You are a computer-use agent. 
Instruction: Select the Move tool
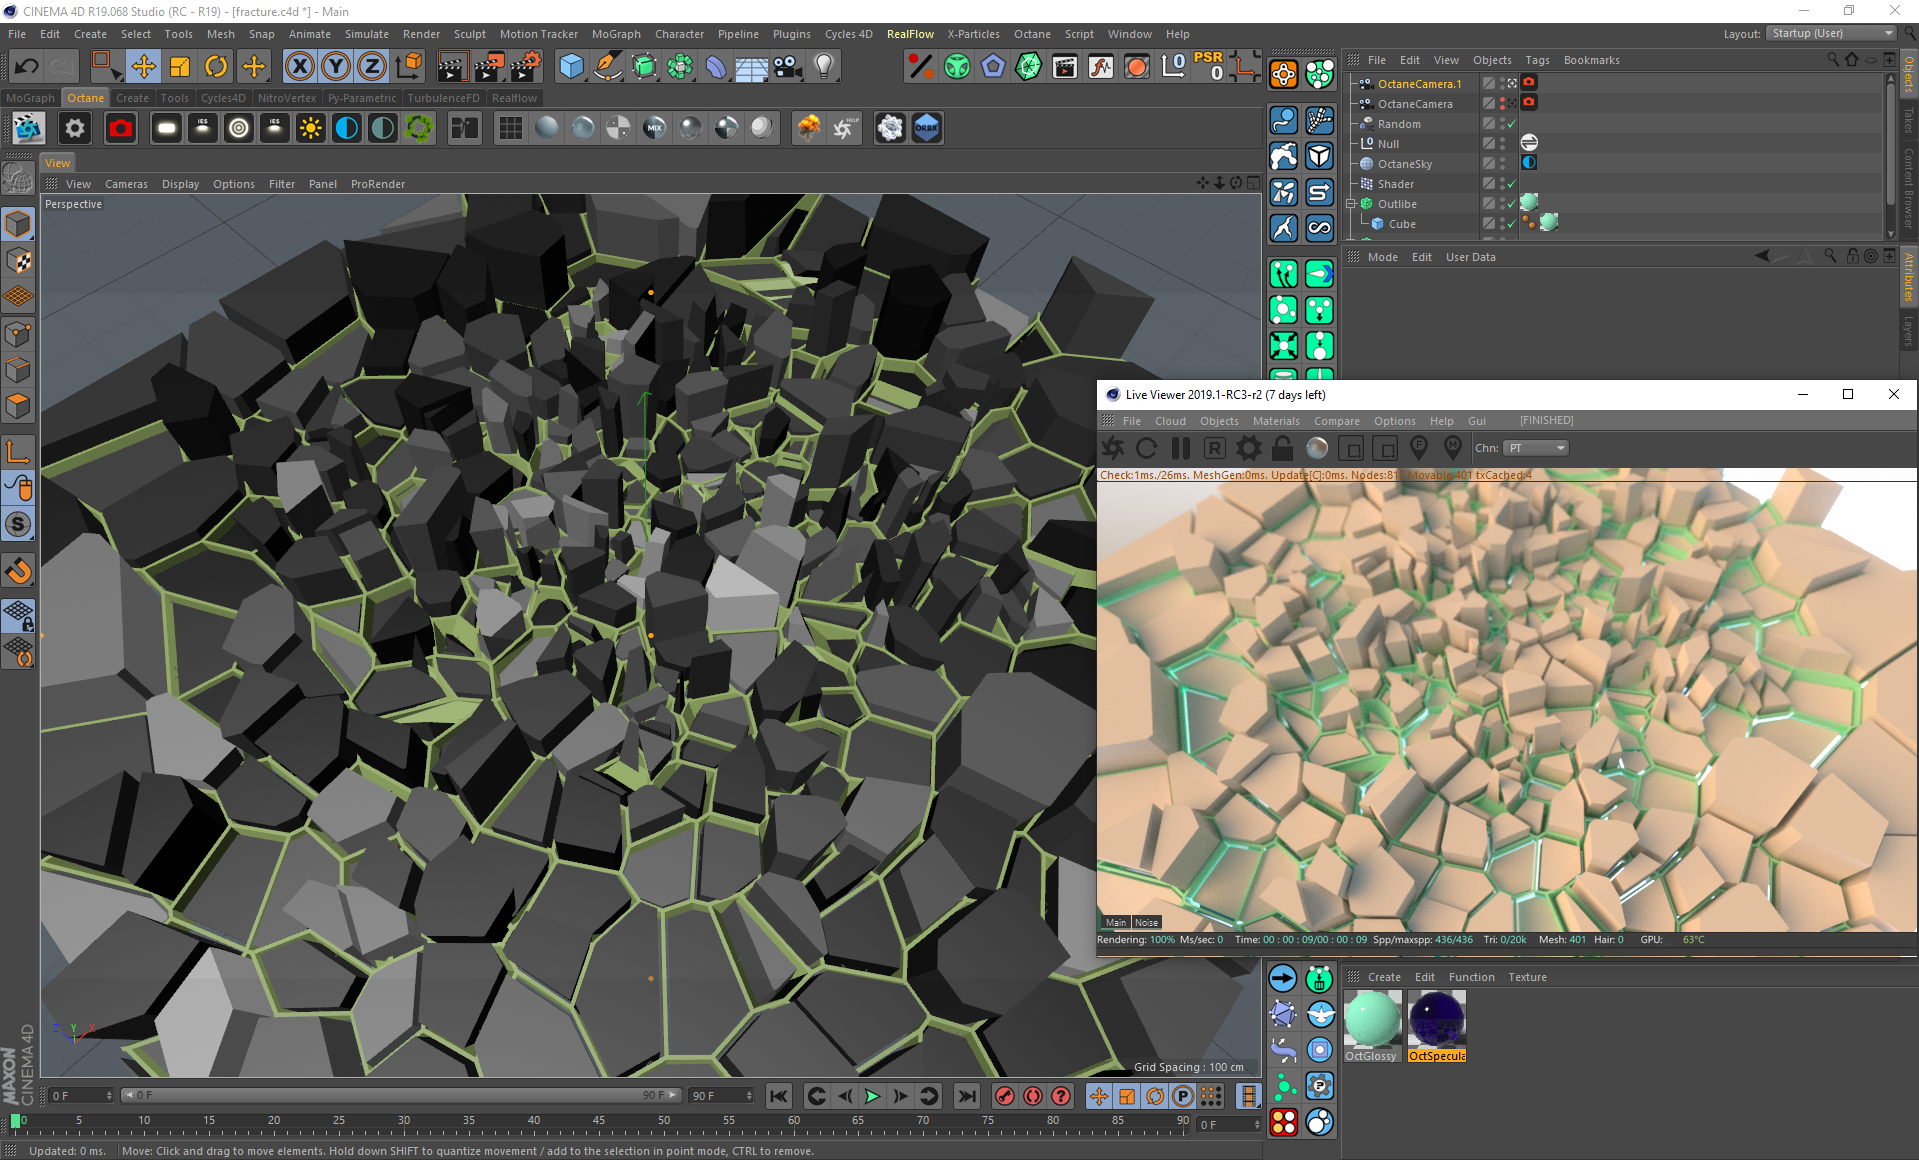144,67
